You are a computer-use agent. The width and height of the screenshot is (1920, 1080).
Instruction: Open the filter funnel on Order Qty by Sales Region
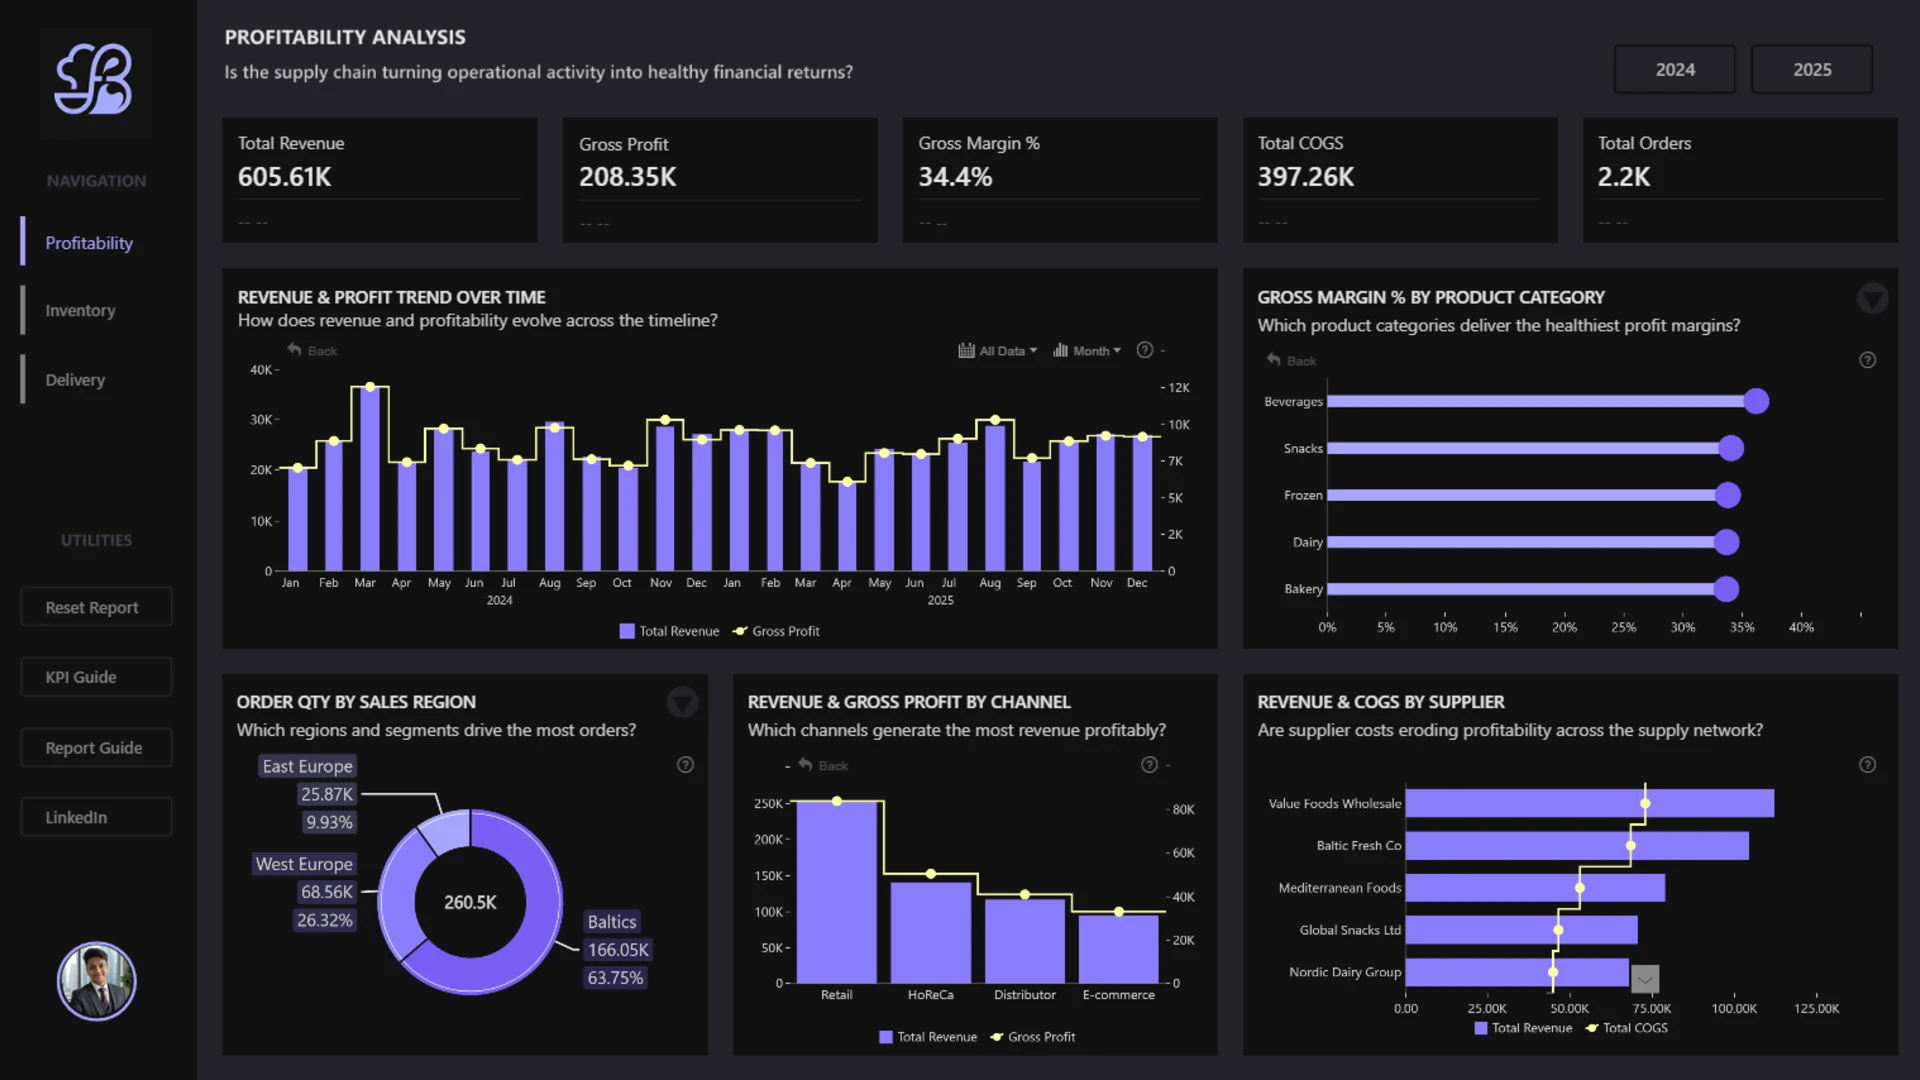pyautogui.click(x=682, y=702)
